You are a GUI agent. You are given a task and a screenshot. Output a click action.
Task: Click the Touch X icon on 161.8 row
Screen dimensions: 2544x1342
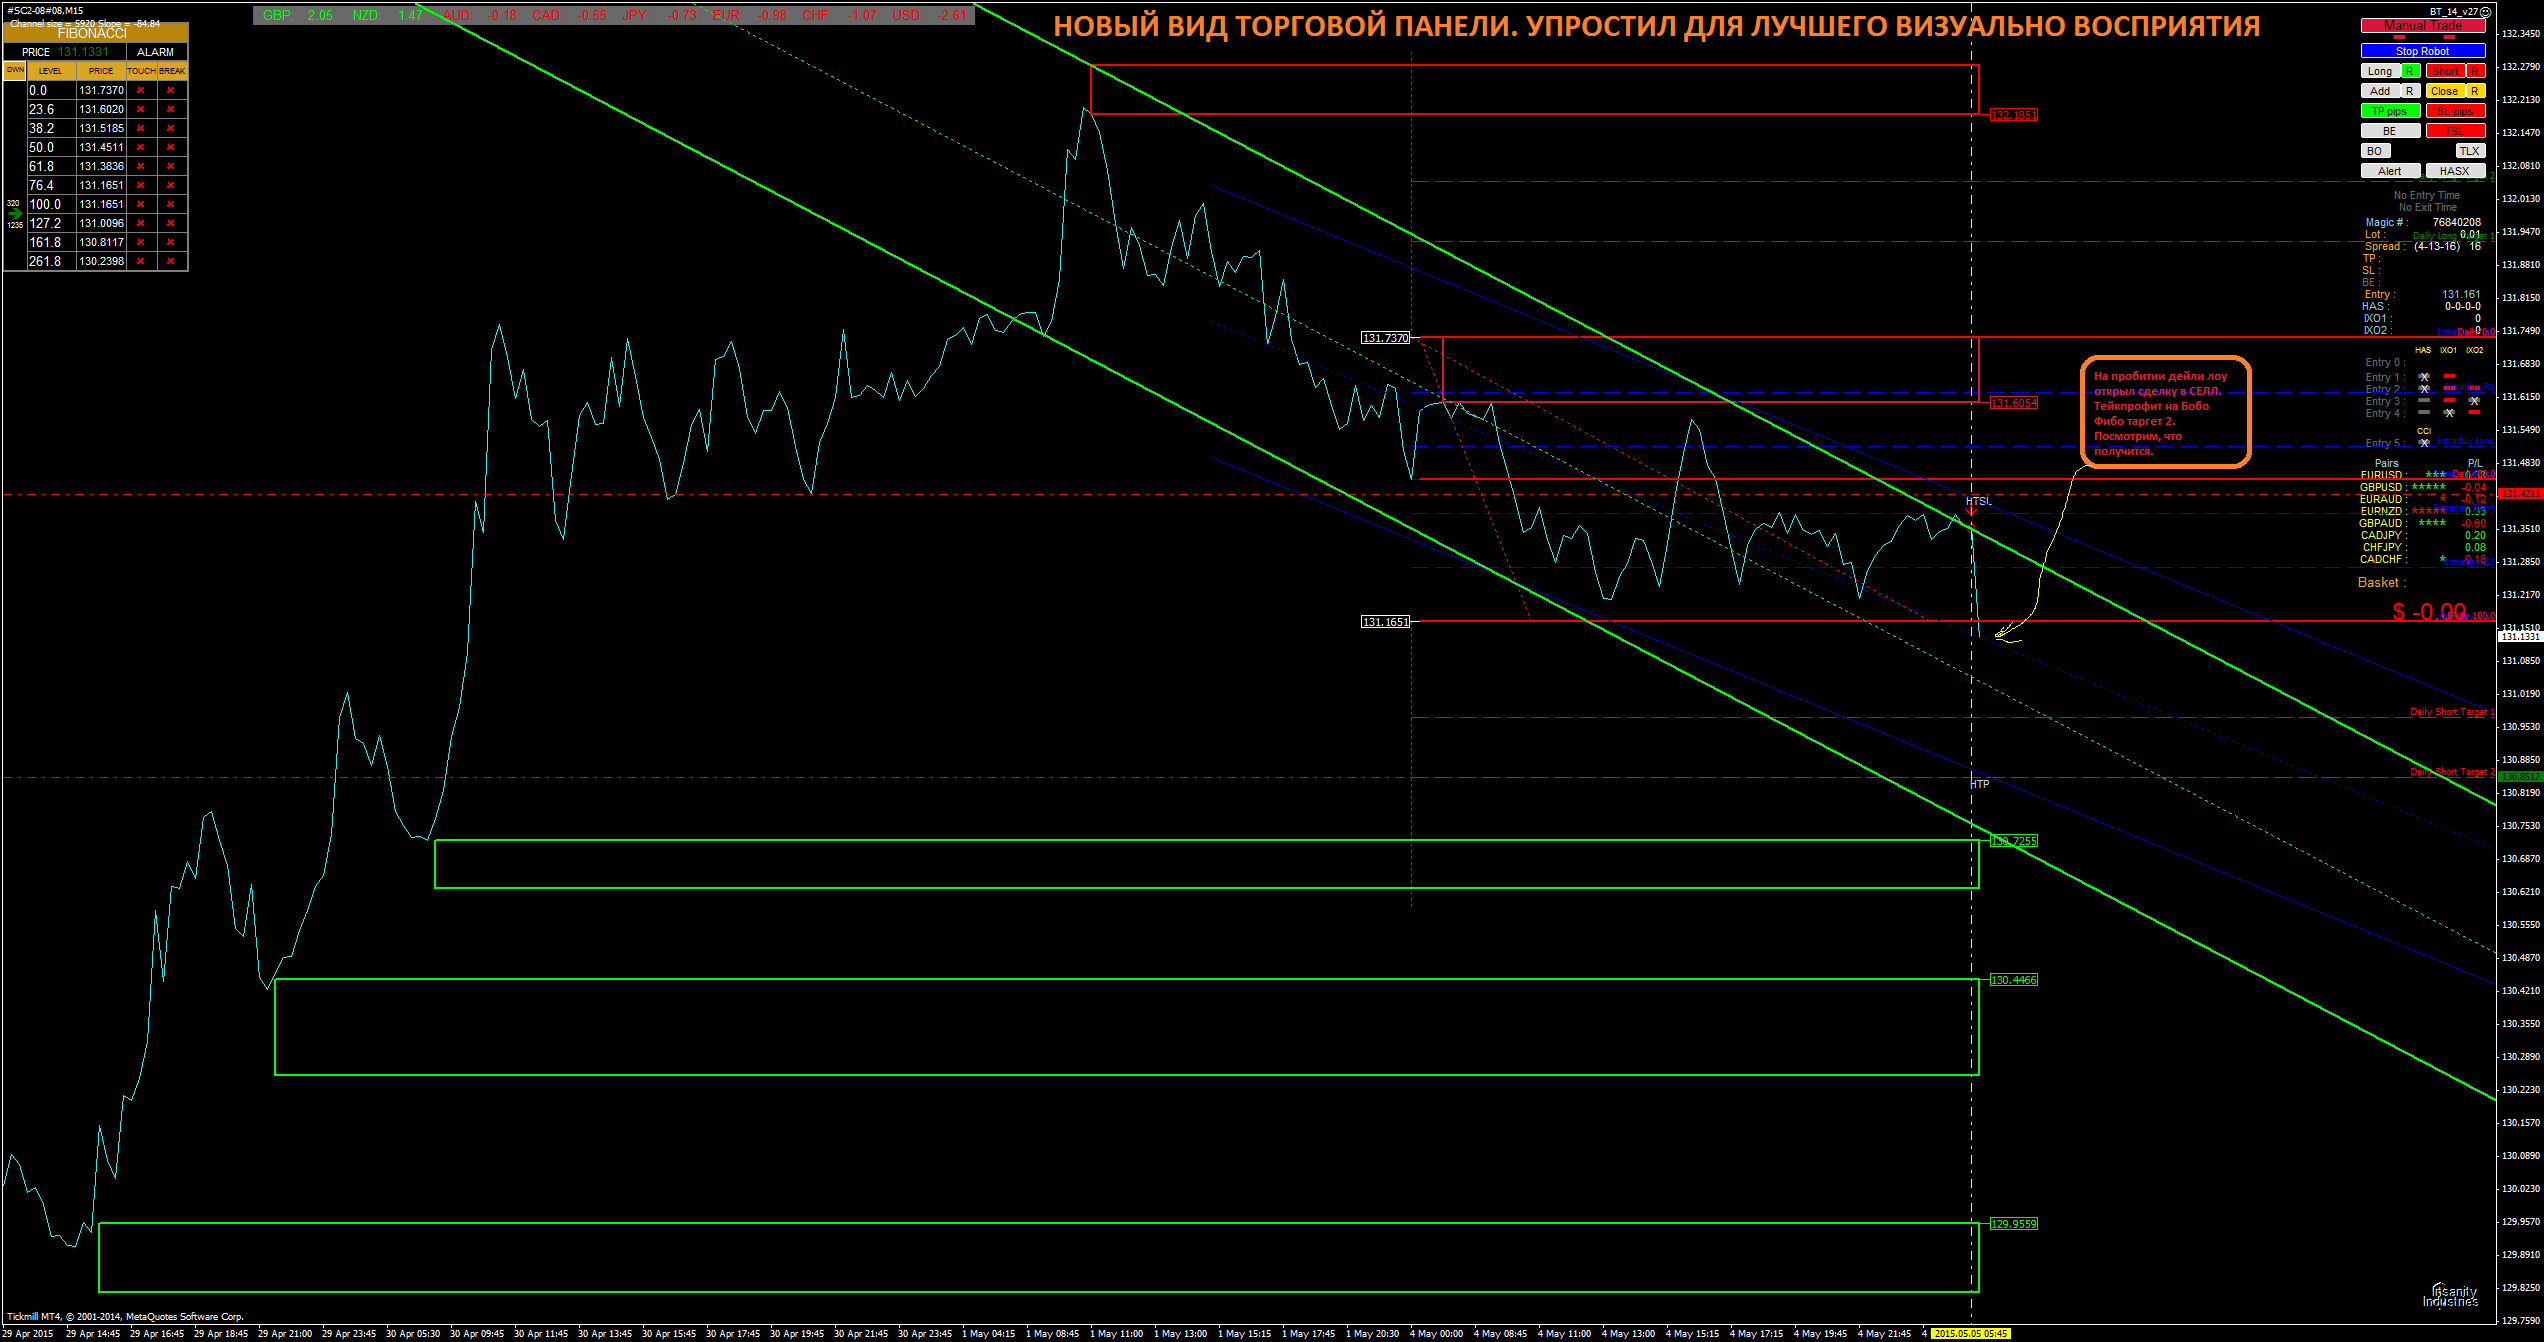pyautogui.click(x=141, y=242)
